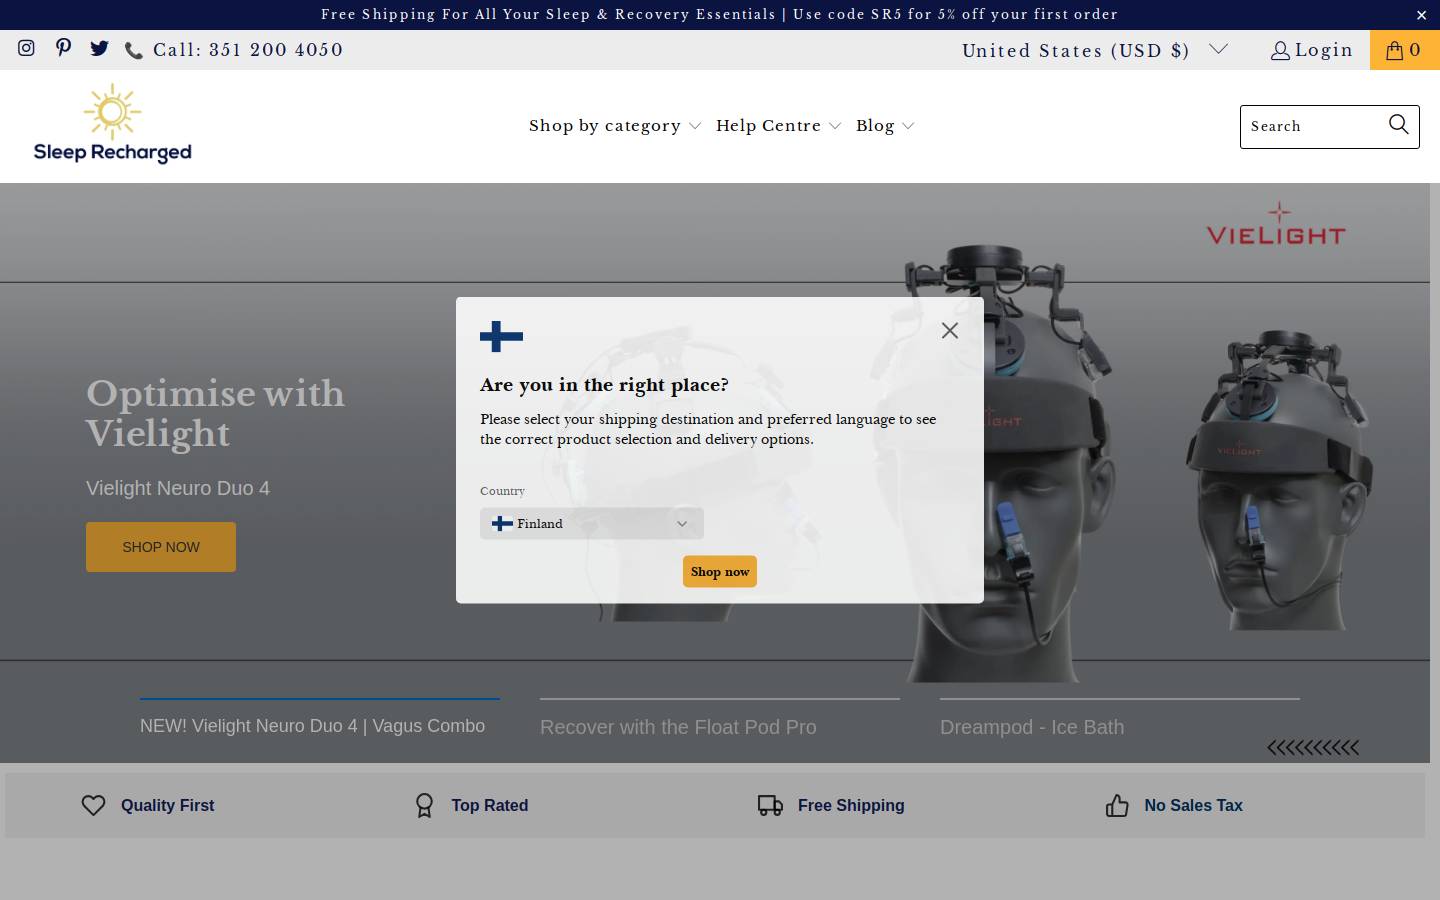1440x900 pixels.
Task: Close the free shipping announcement bar
Action: (1421, 15)
